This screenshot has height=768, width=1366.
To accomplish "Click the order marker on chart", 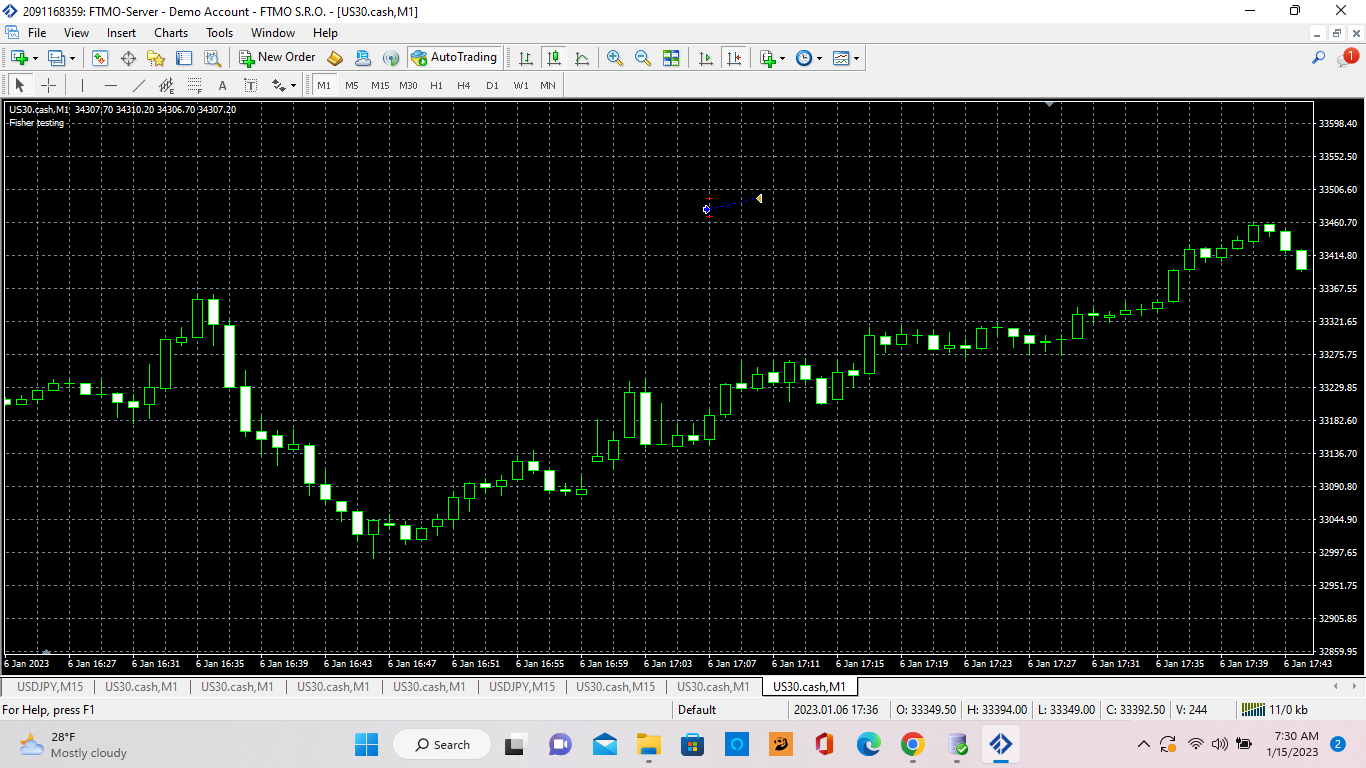I will pos(707,209).
